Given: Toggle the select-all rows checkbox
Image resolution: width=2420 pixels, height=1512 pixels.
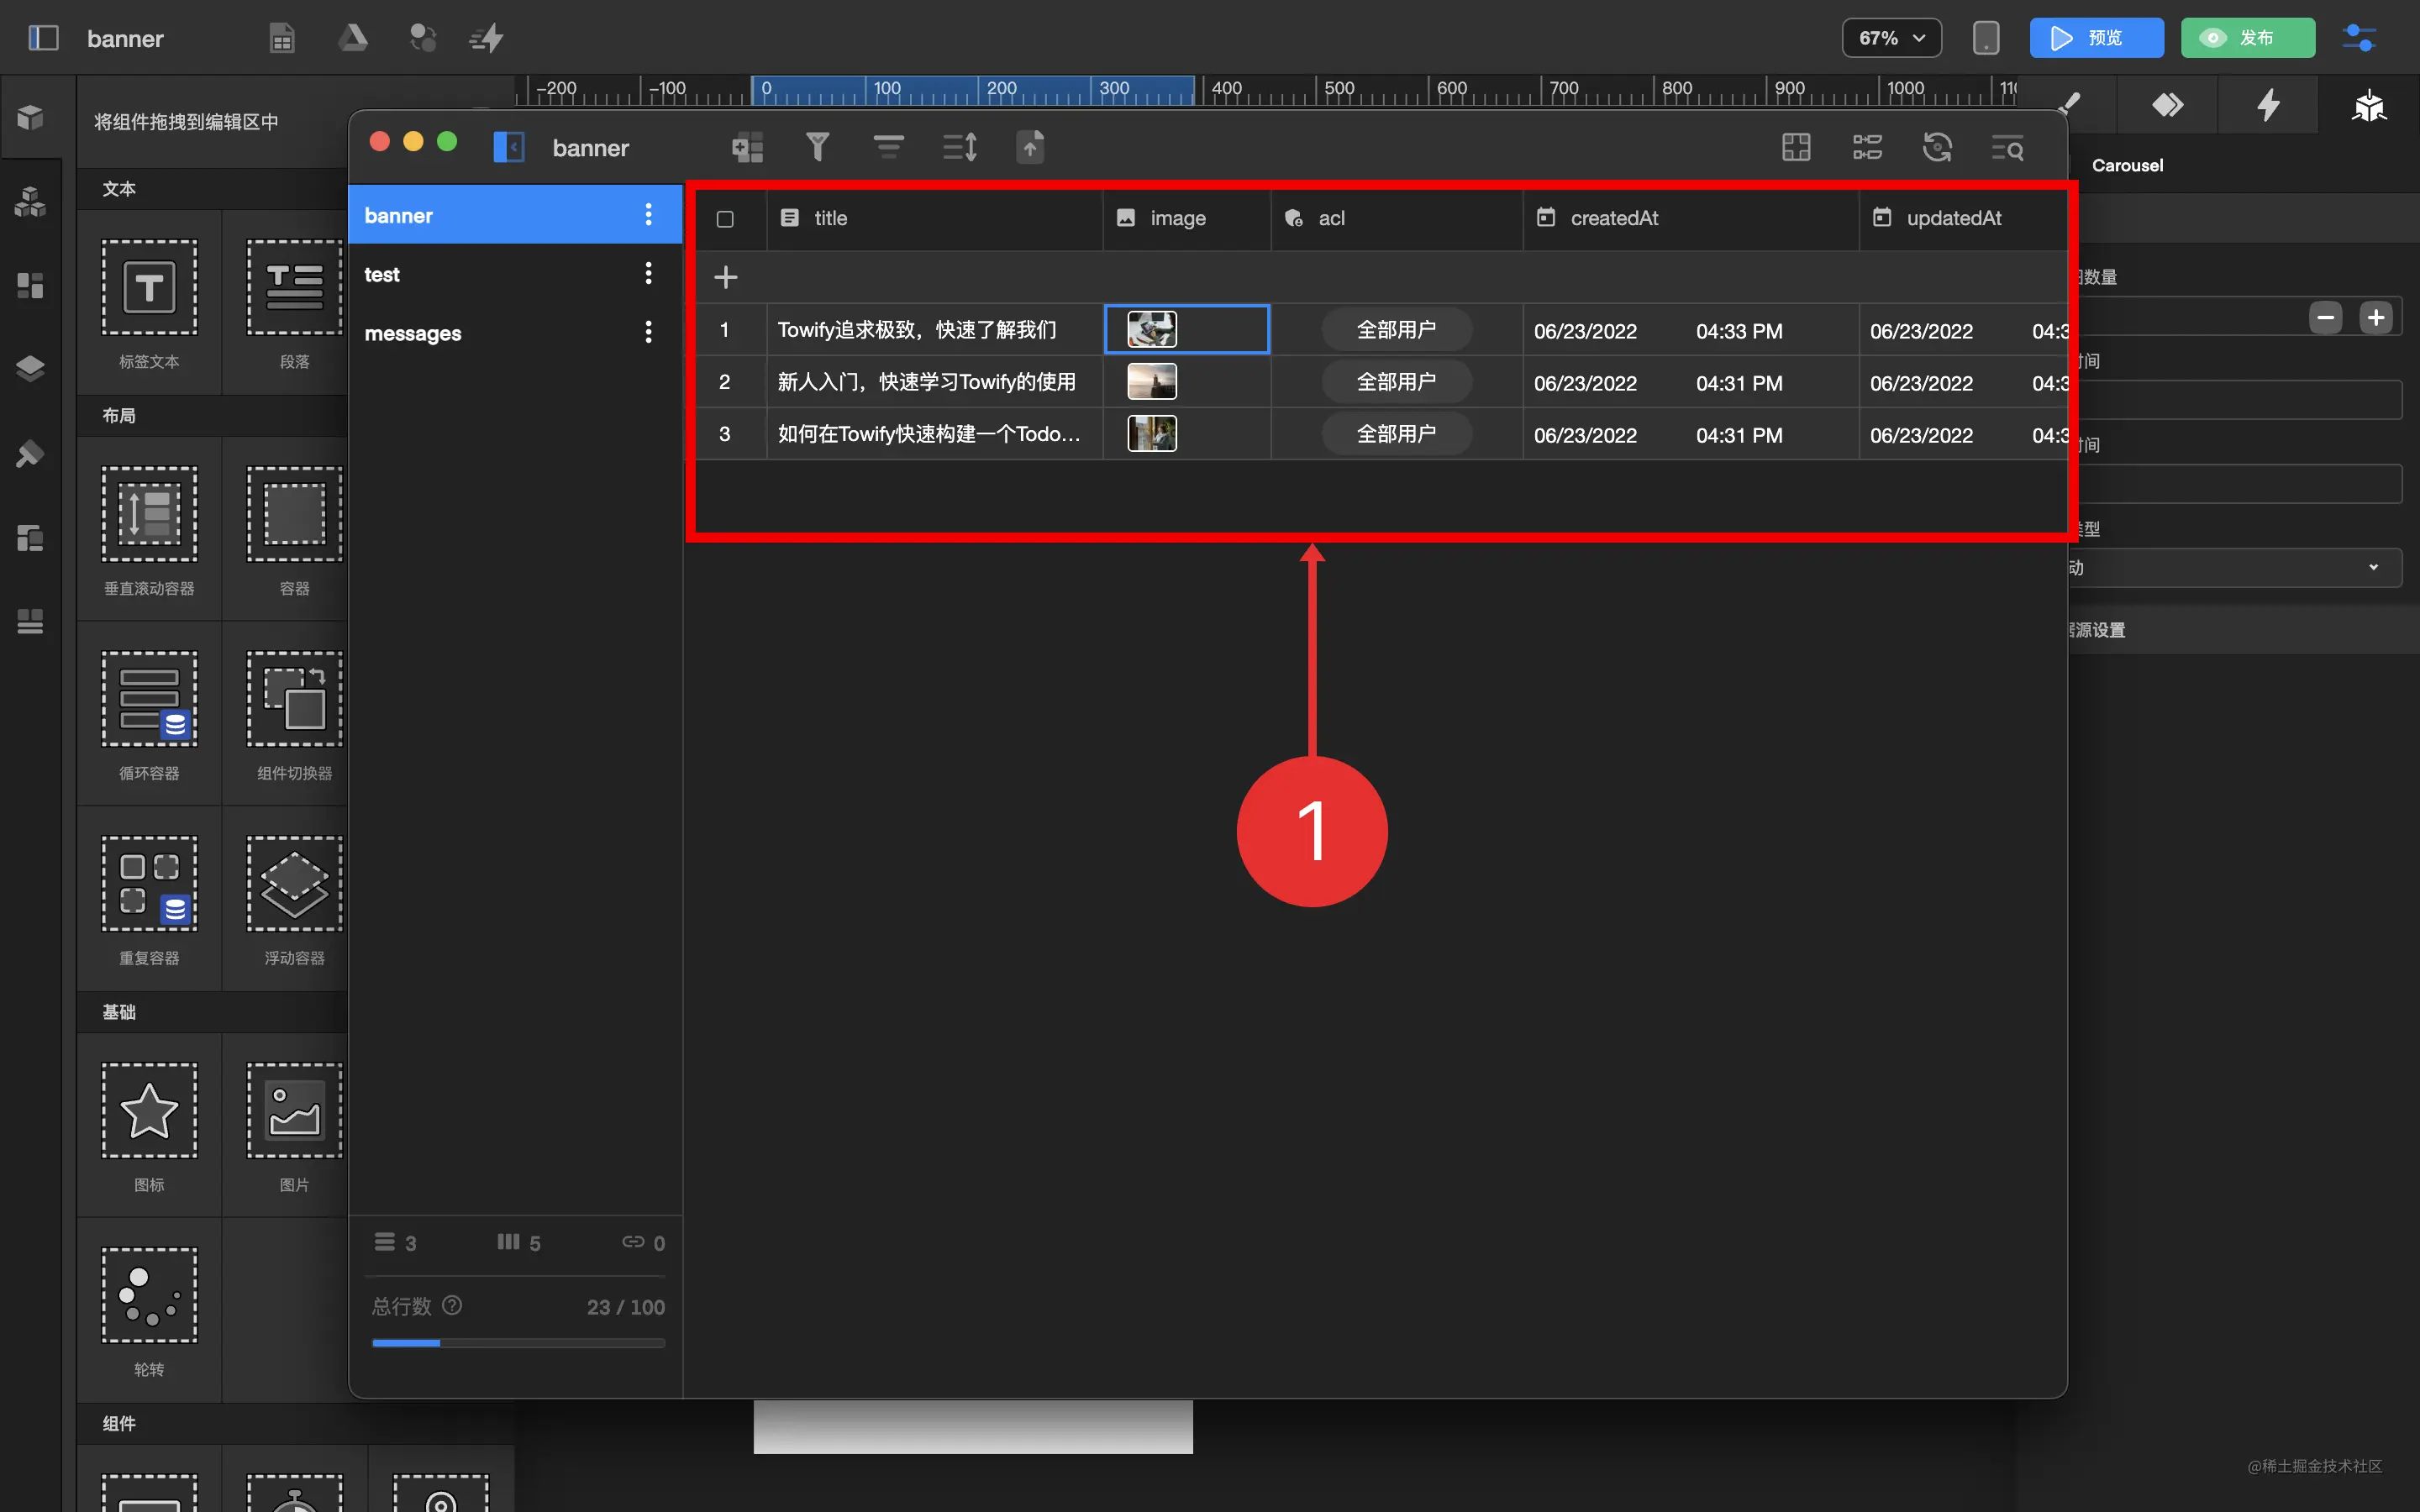Looking at the screenshot, I should tap(725, 219).
